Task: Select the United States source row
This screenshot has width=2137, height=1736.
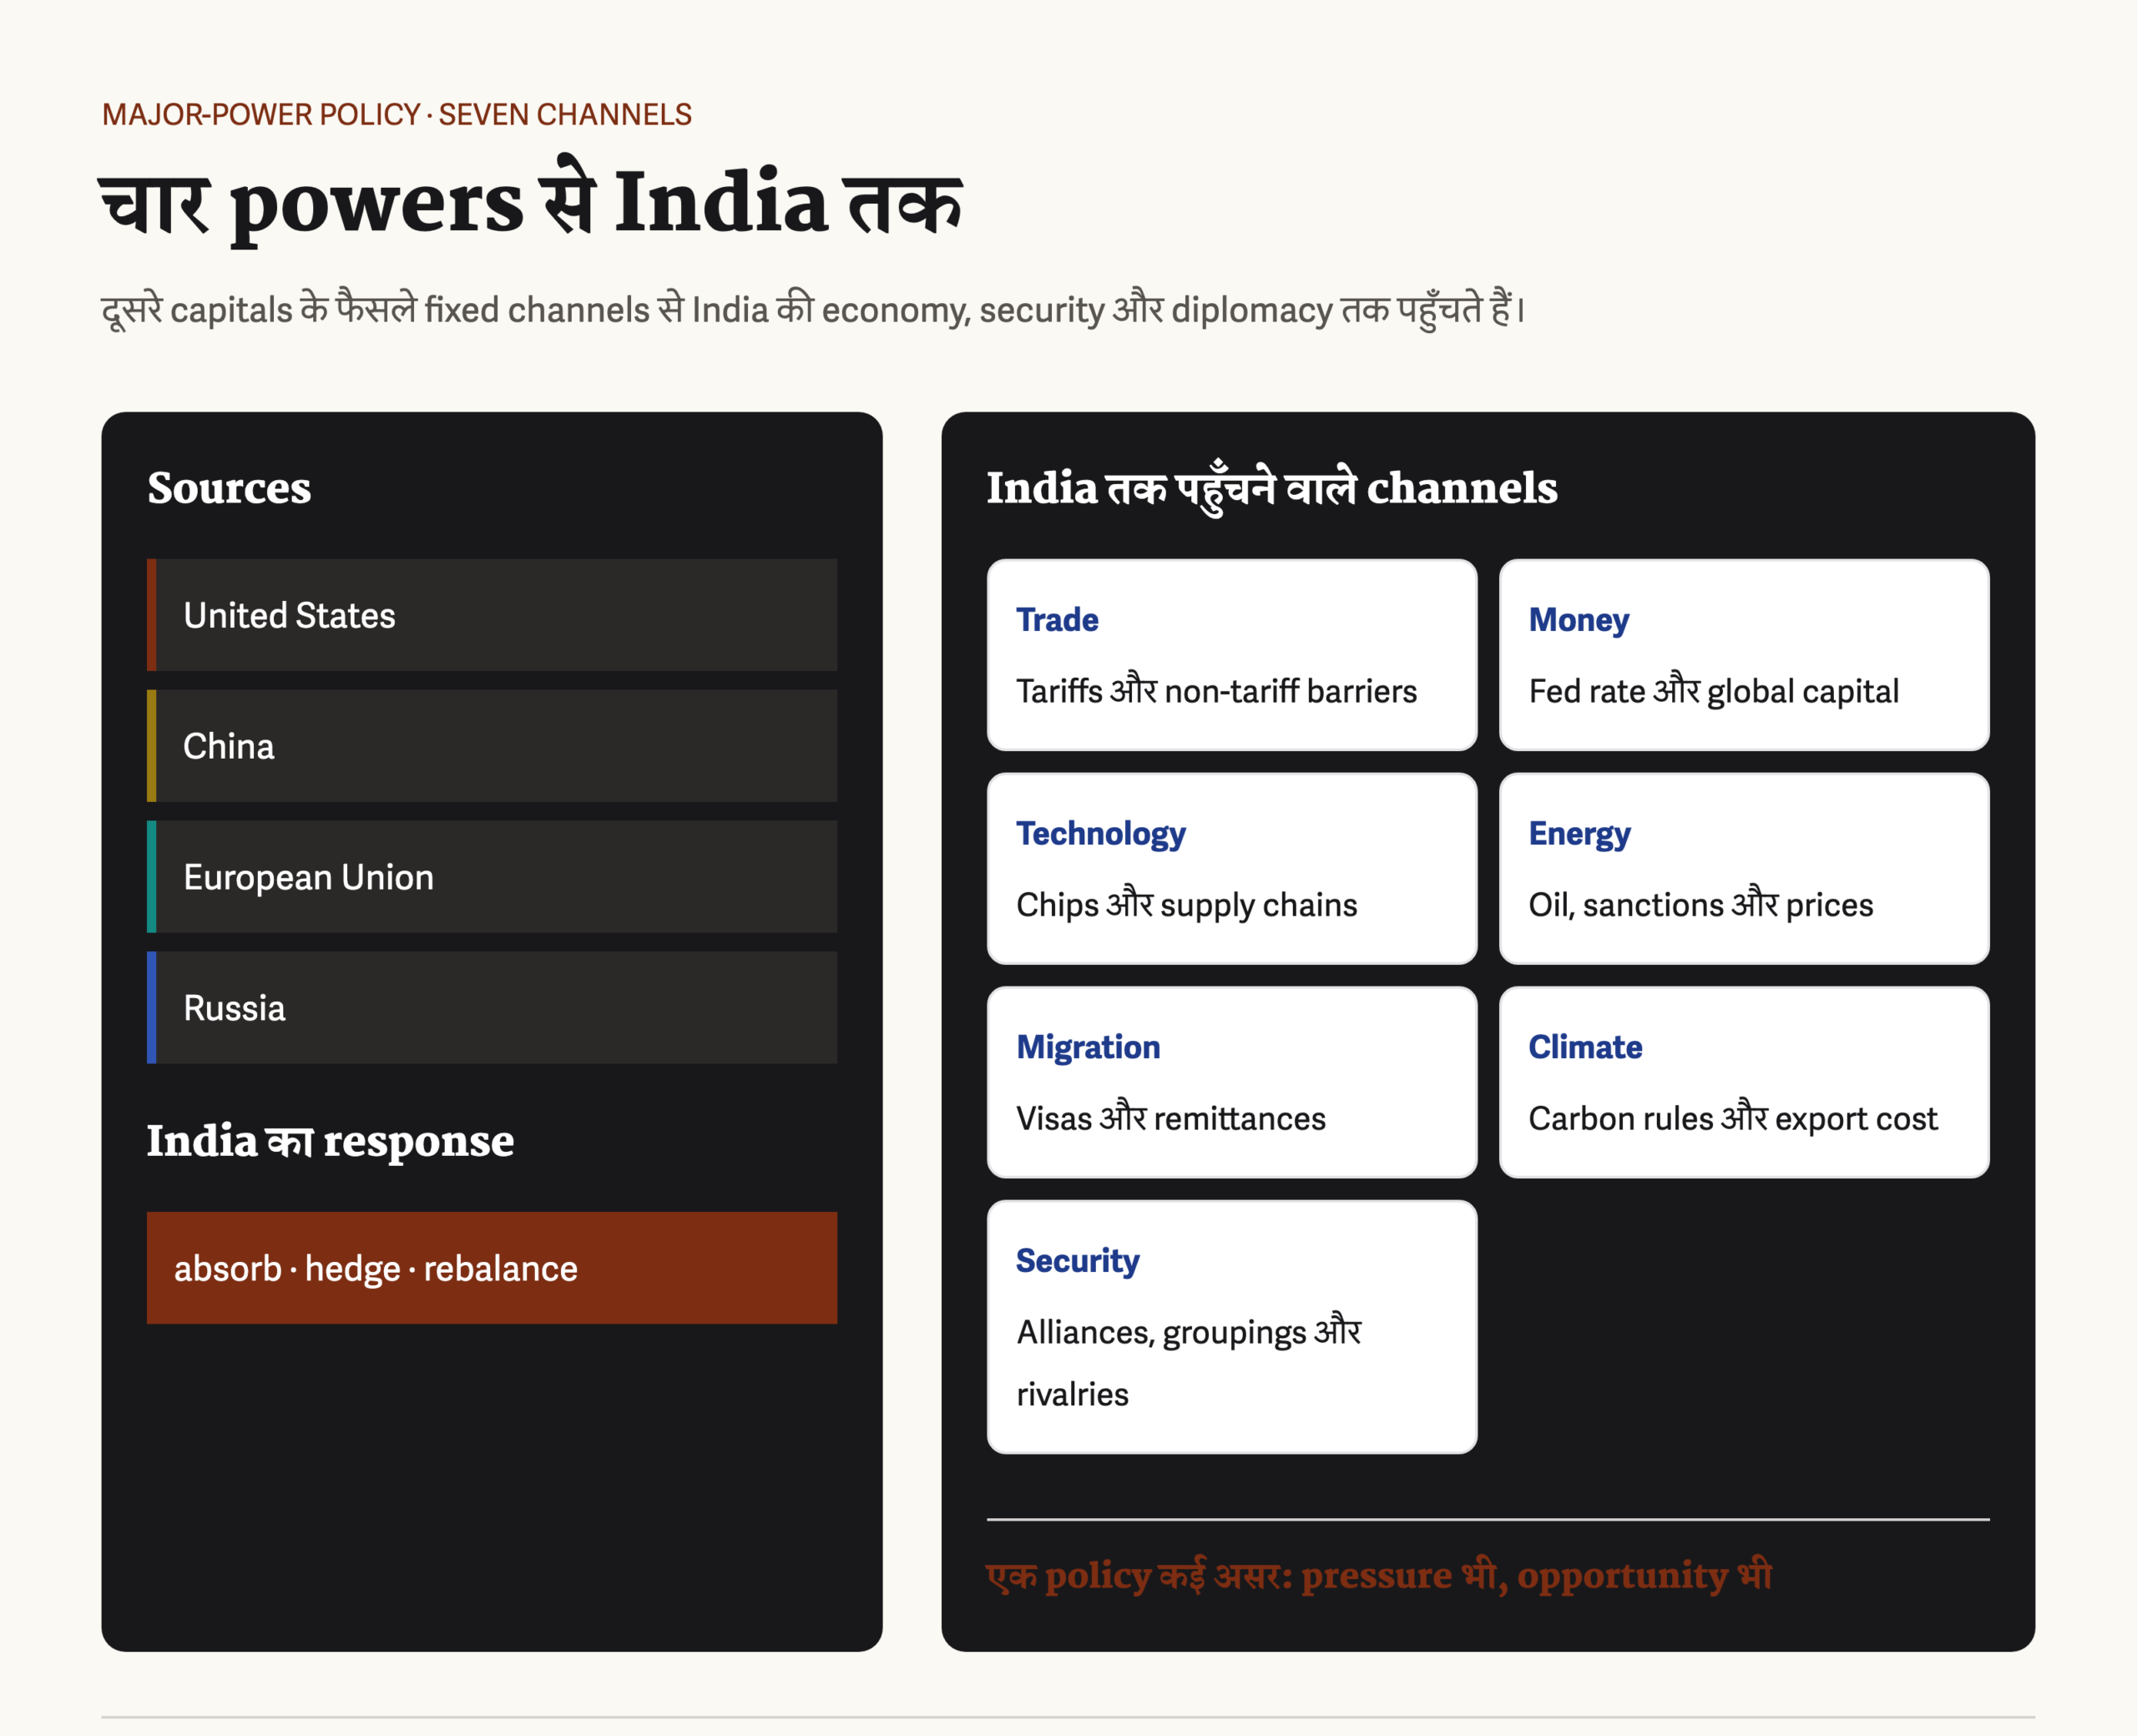Action: click(492, 615)
